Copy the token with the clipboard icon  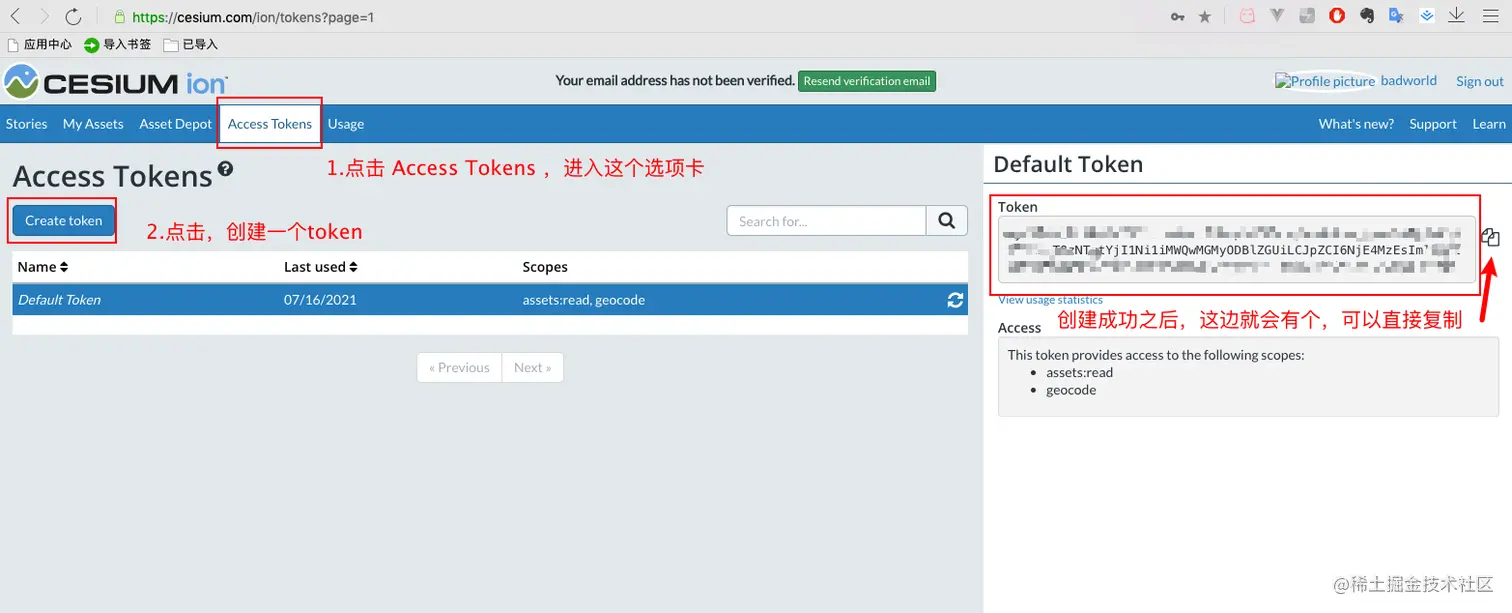point(1490,238)
